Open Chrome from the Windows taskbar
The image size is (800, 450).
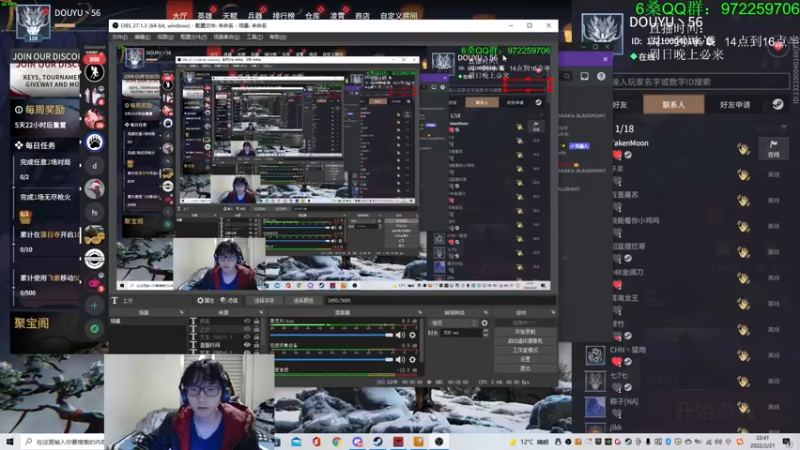click(337, 442)
